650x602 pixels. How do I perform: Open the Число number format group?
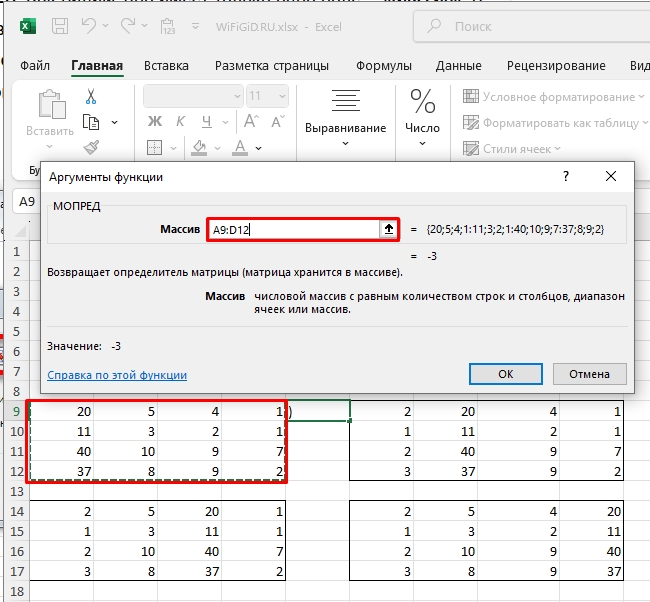[x=422, y=118]
